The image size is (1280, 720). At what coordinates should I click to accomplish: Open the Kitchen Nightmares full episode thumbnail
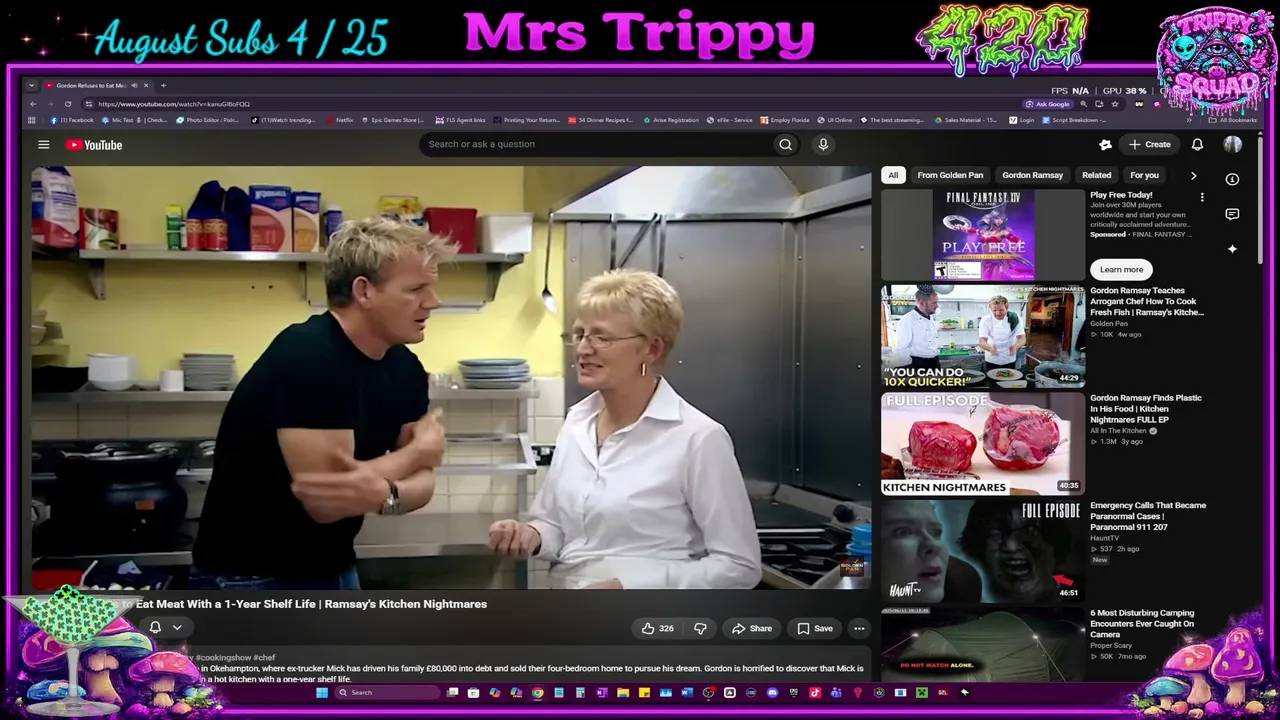click(x=983, y=444)
